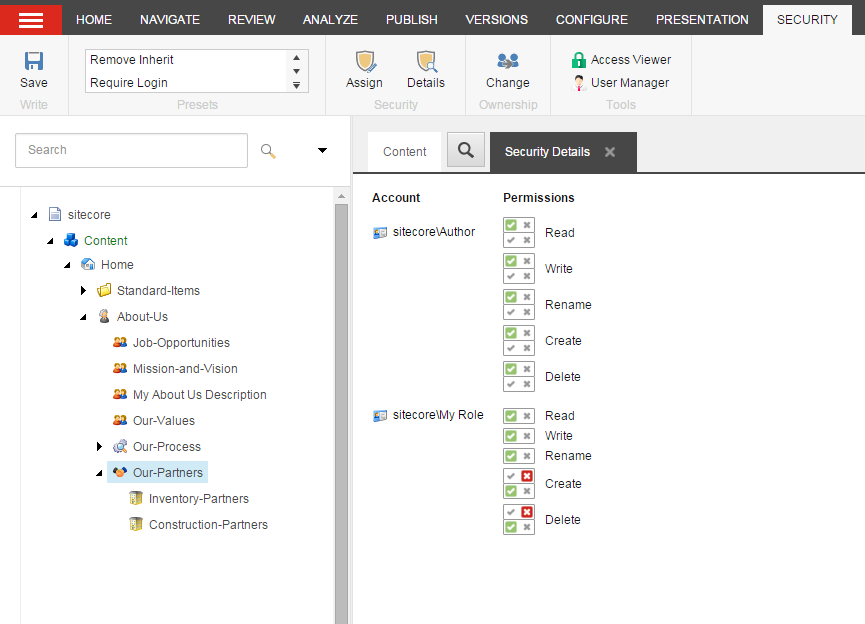Toggle green allow check for My Role Rename
The image size is (865, 624).
(x=511, y=456)
